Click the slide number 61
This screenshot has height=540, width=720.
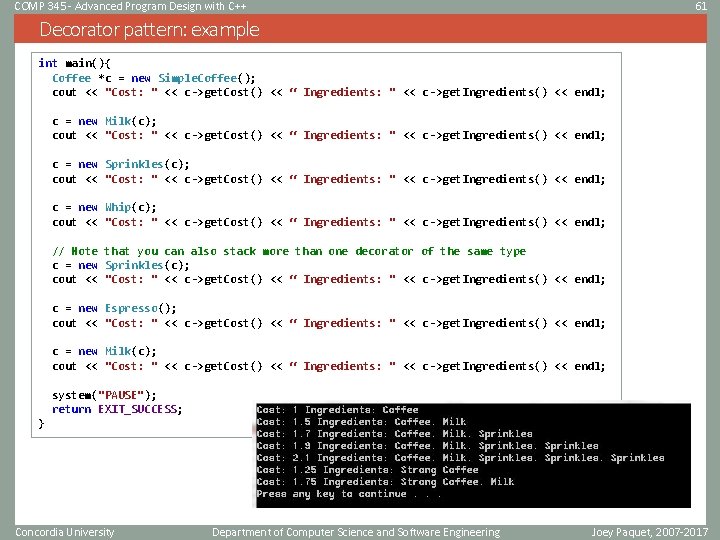click(701, 6)
